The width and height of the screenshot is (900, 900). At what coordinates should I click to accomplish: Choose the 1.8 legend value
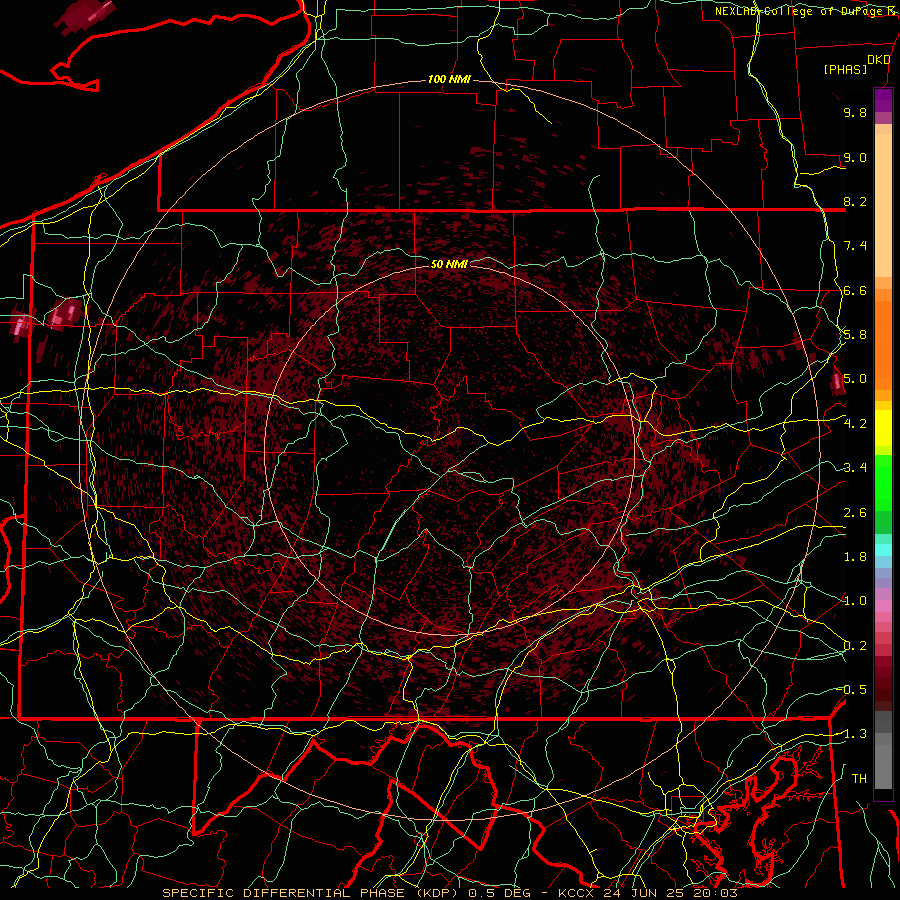click(x=855, y=557)
